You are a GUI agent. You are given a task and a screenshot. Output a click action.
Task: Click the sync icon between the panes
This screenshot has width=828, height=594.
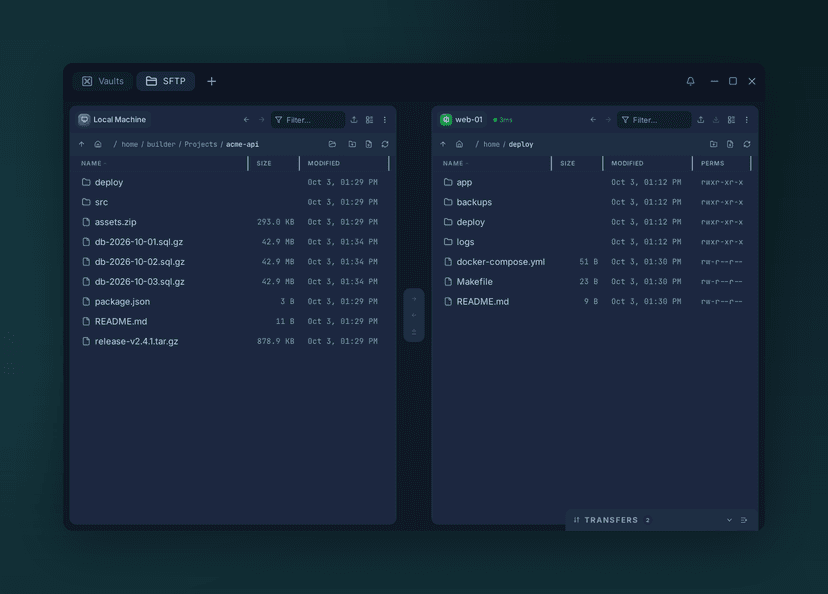coord(414,332)
